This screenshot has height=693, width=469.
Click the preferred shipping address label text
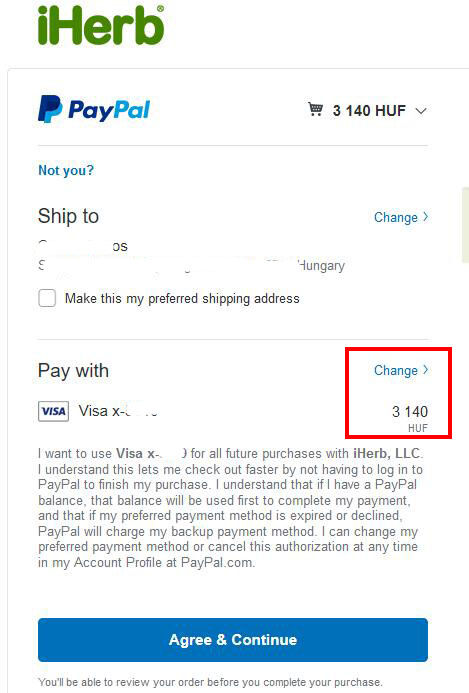(x=182, y=299)
